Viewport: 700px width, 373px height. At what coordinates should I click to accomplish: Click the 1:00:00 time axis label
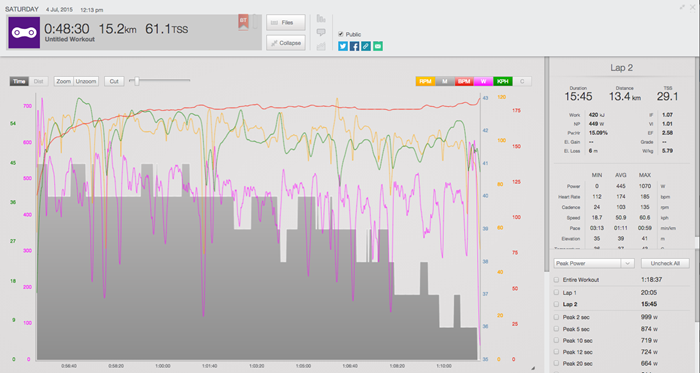point(162,366)
